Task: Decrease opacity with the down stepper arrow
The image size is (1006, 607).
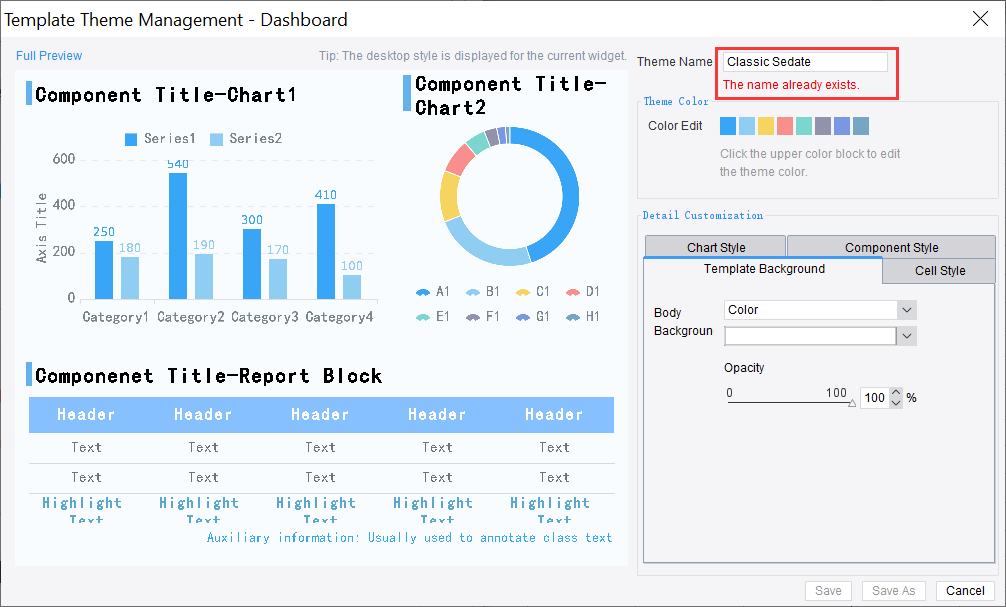Action: 896,403
